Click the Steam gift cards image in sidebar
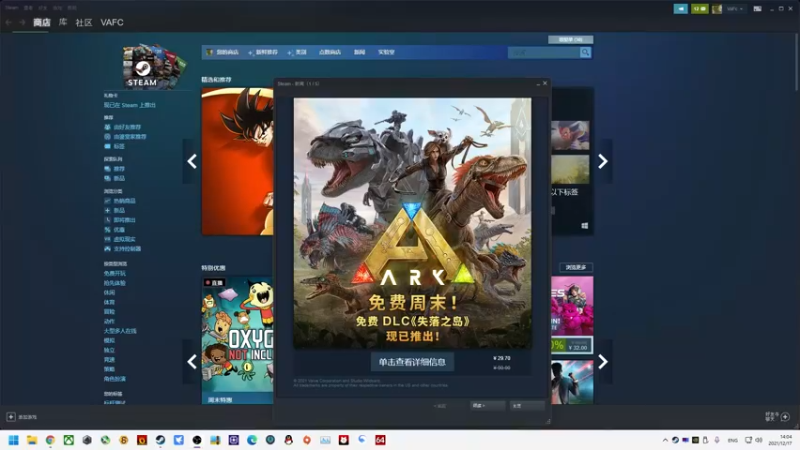 tap(153, 66)
